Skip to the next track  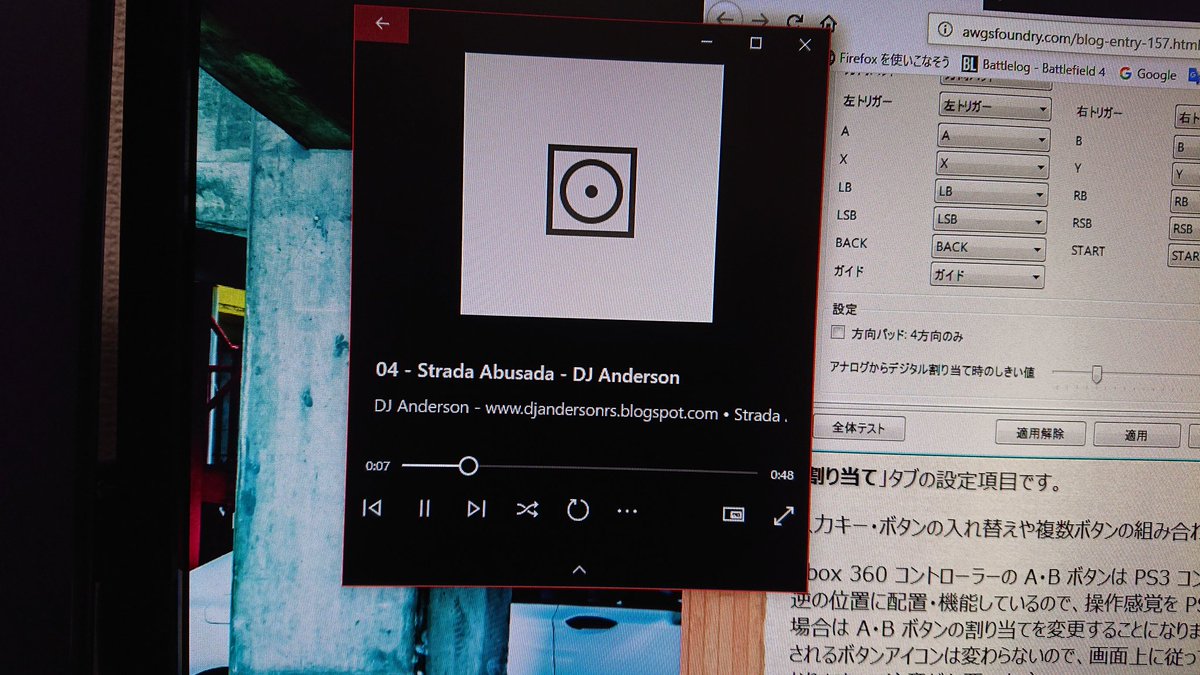(x=476, y=509)
